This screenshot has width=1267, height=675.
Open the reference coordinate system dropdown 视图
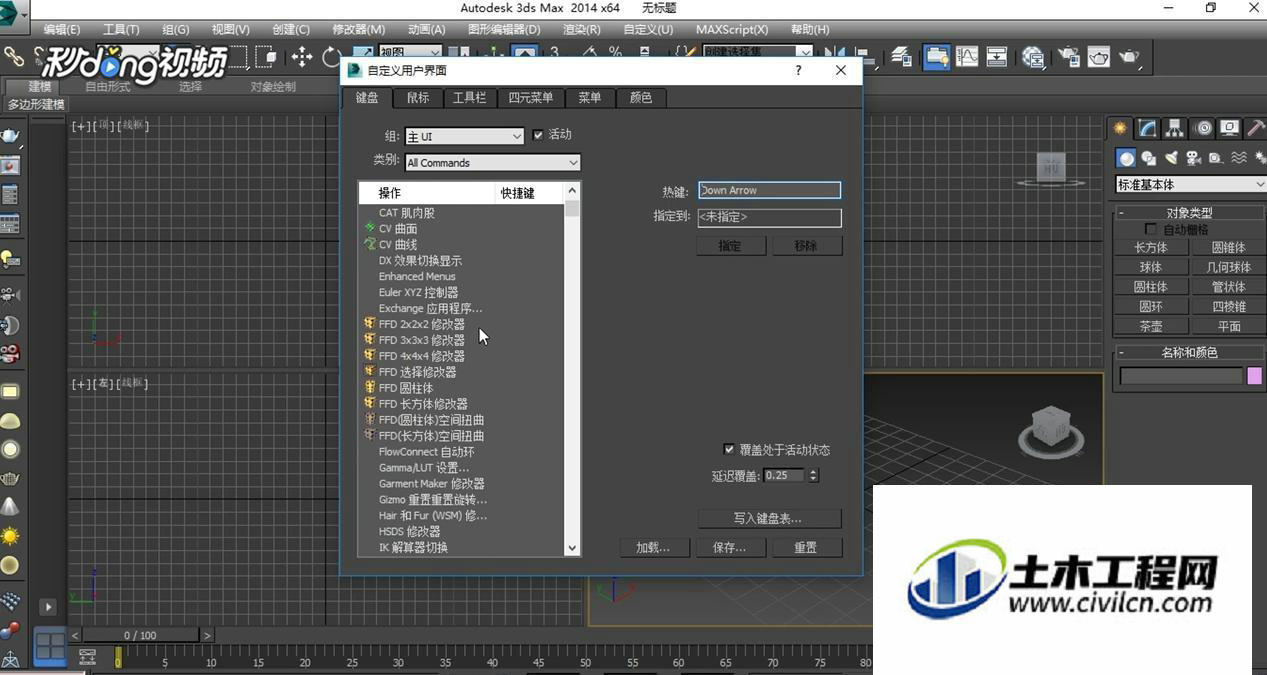click(409, 52)
